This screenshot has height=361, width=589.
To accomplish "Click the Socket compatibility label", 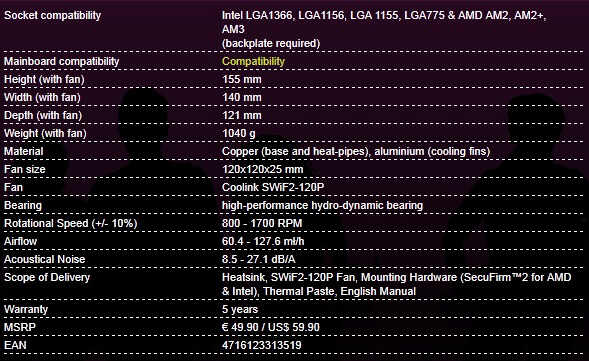I will (53, 15).
